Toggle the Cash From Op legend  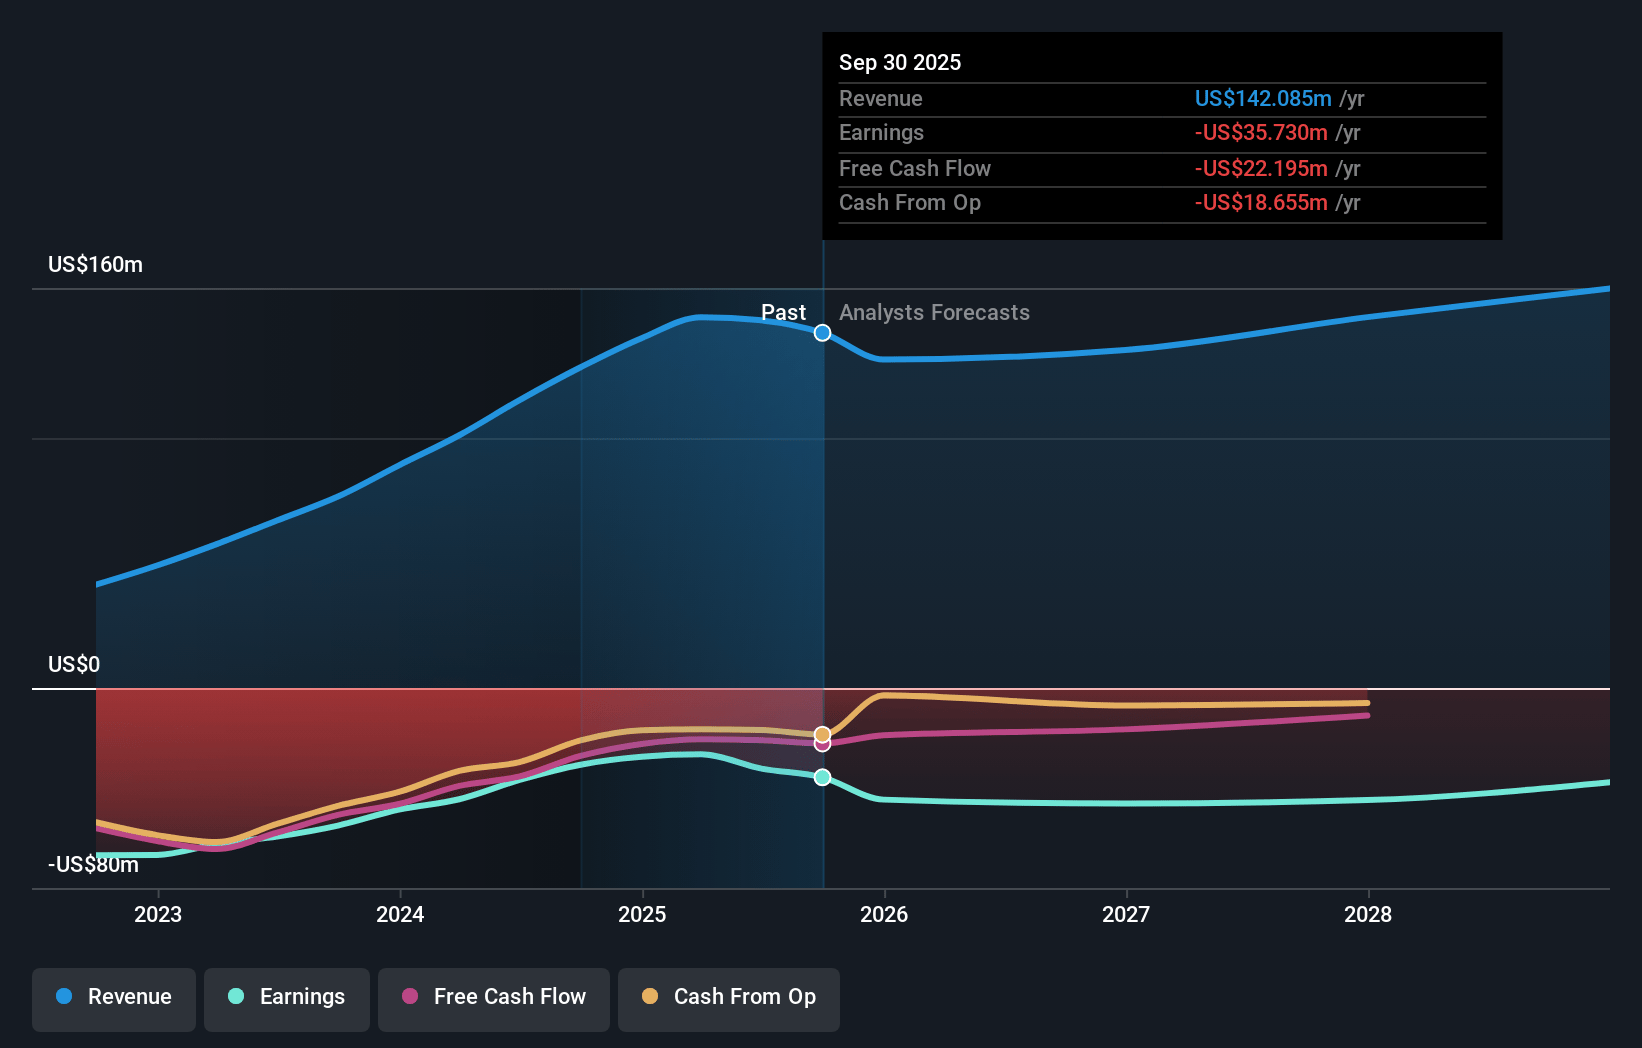(729, 998)
